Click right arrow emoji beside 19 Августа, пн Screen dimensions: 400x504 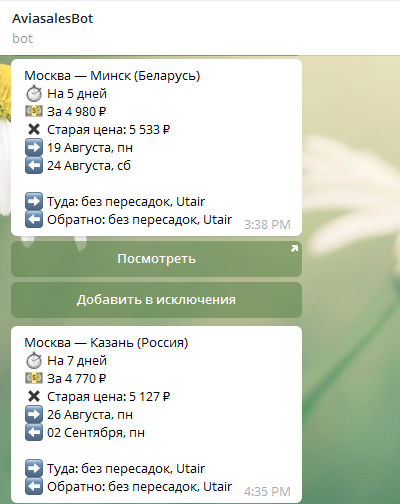point(34,147)
